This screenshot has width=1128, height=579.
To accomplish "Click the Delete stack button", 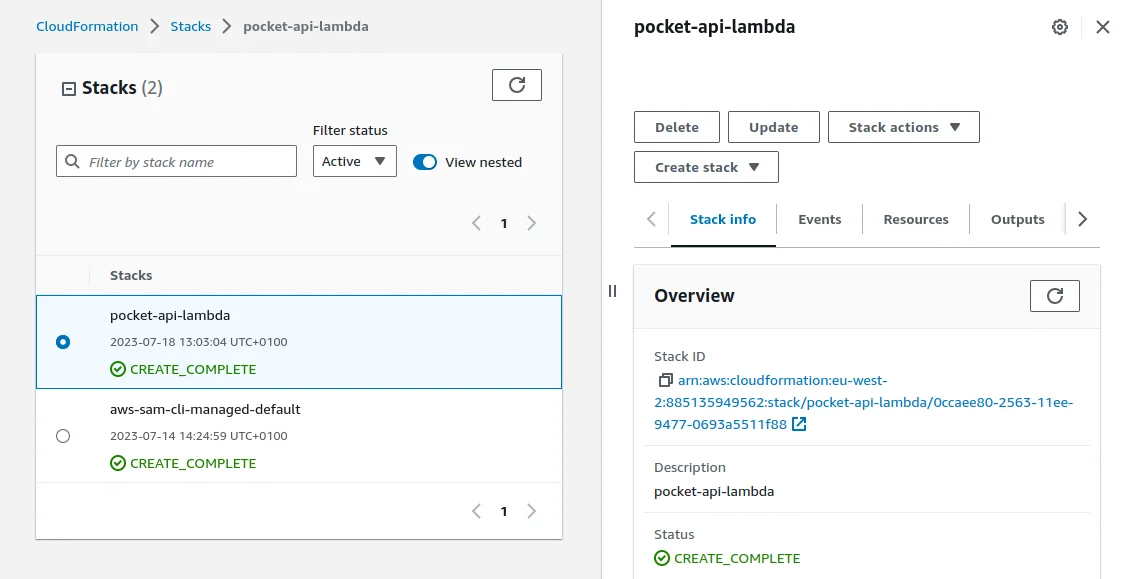I will point(676,127).
